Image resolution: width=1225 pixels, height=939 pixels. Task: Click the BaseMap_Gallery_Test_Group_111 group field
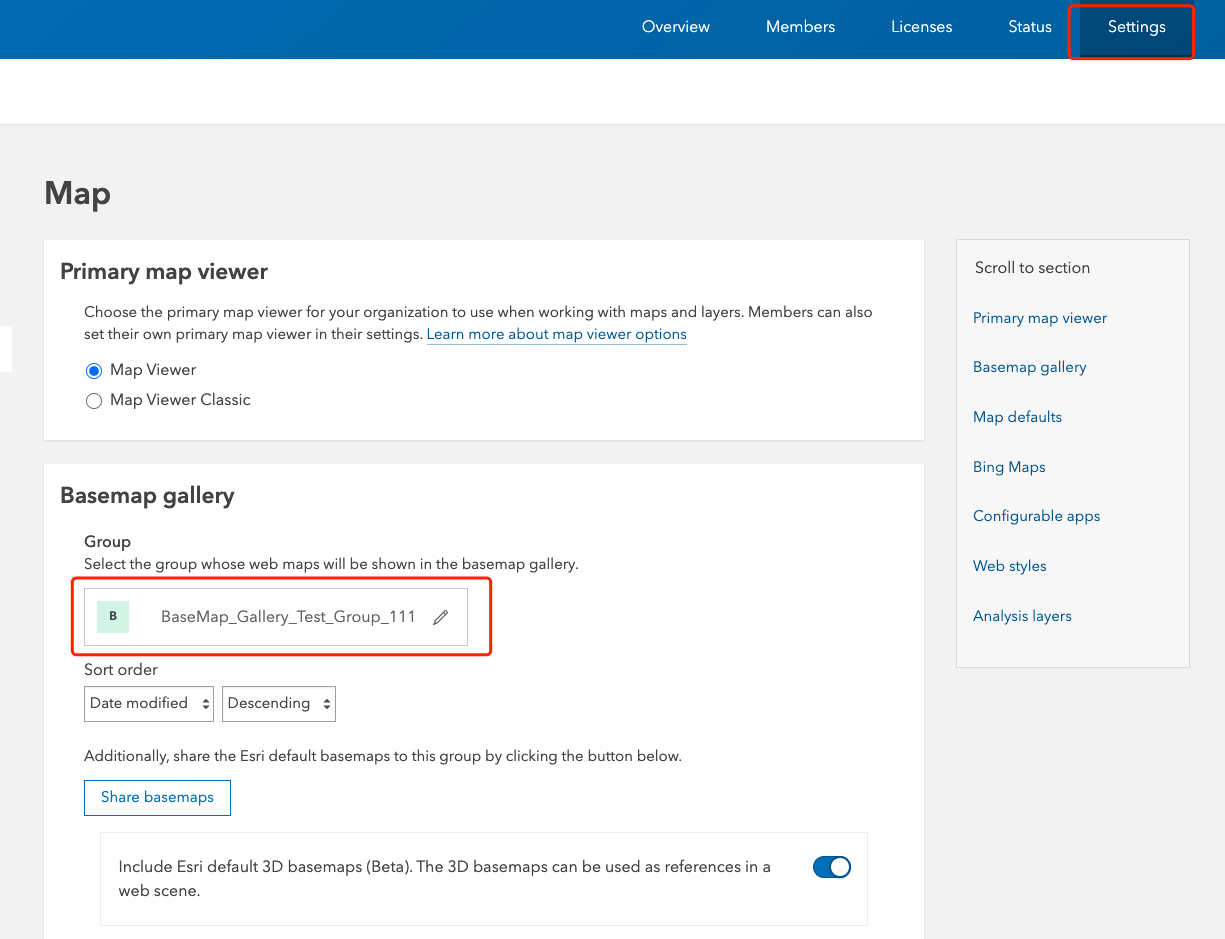click(x=287, y=617)
